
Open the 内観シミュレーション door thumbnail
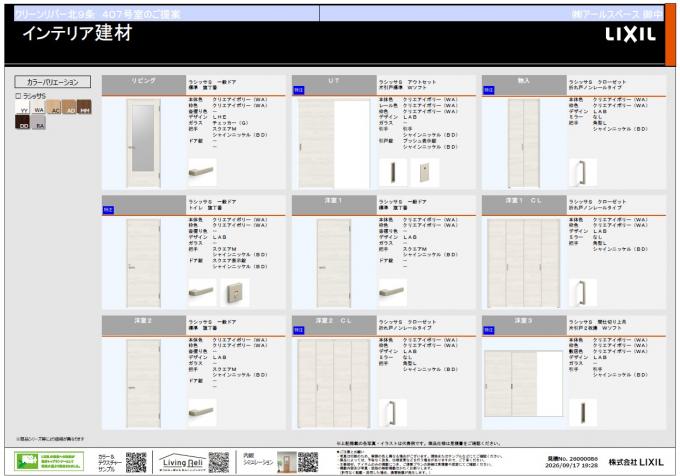(286, 462)
